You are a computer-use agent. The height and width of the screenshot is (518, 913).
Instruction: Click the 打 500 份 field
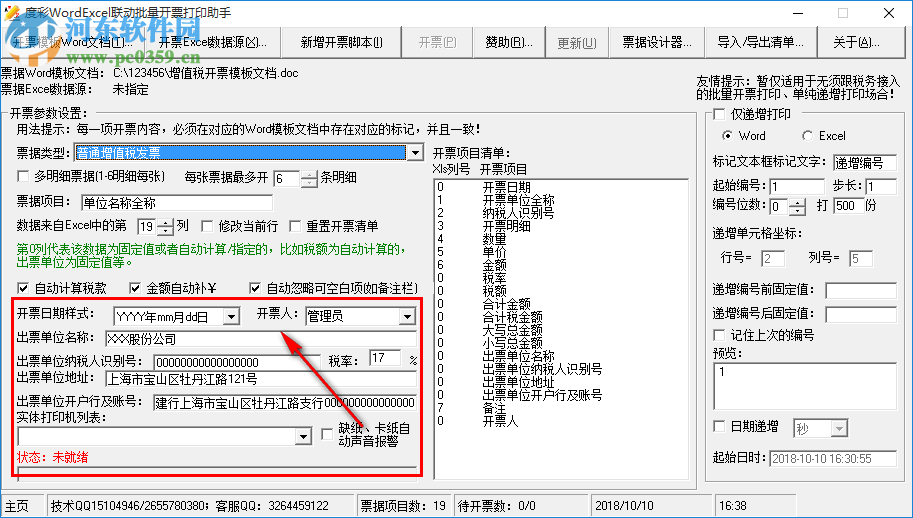coord(848,206)
